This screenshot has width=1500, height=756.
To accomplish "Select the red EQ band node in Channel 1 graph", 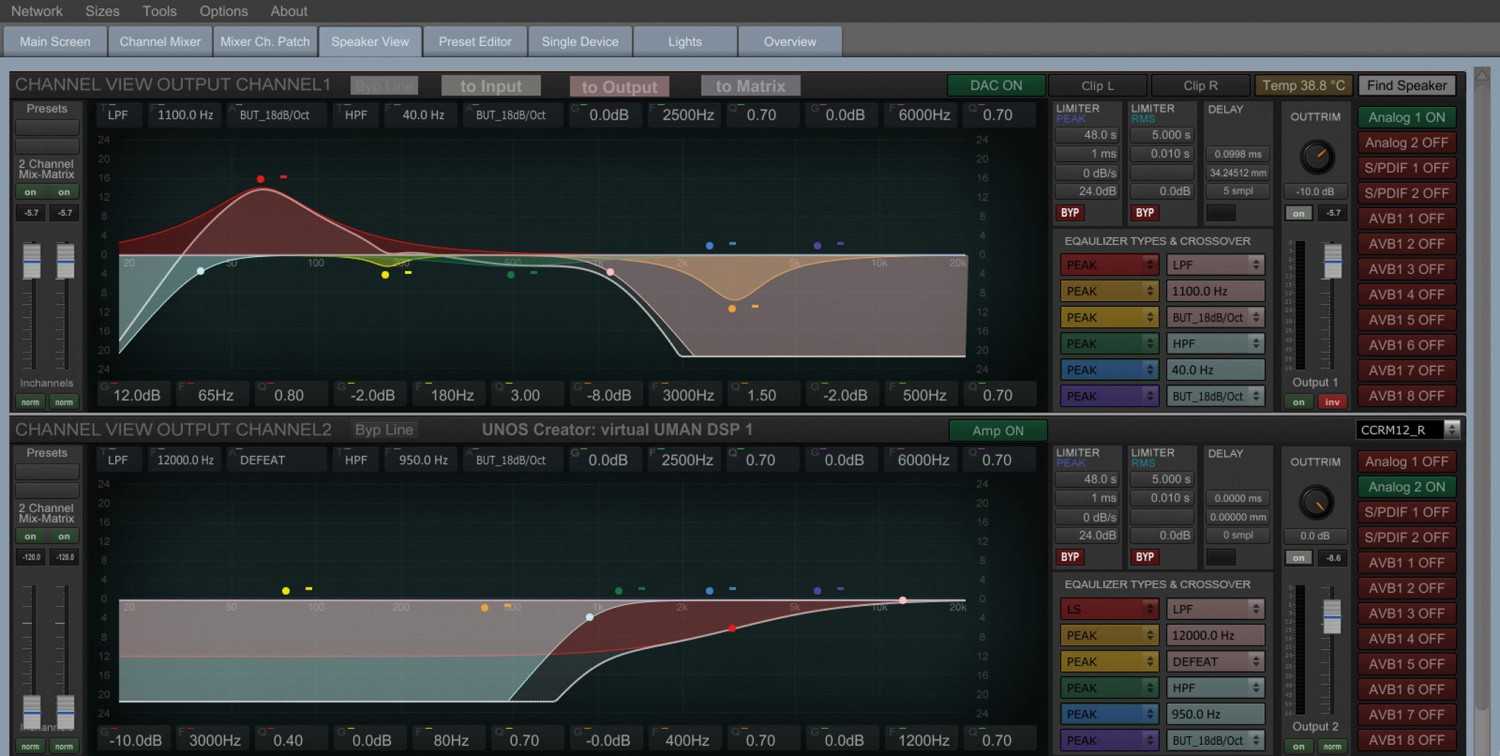I will point(260,179).
